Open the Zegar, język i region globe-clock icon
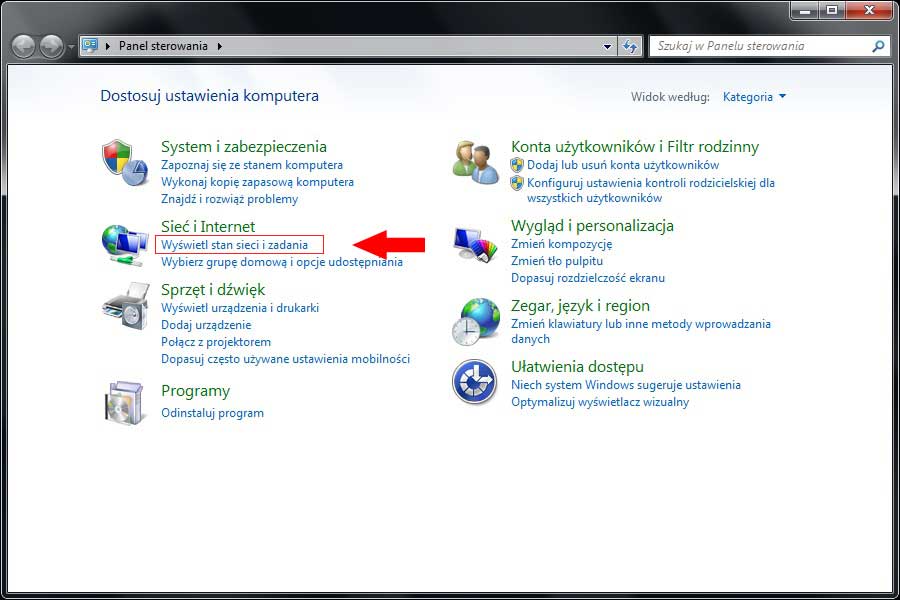Viewport: 900px width, 600px height. (x=475, y=322)
